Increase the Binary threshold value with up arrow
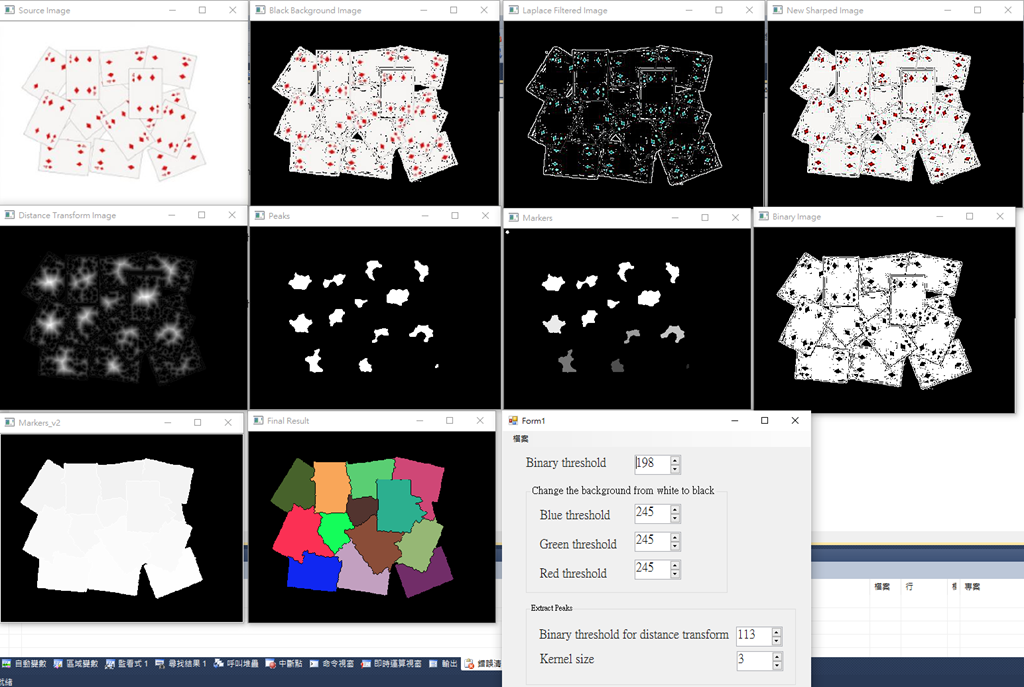Image resolution: width=1024 pixels, height=687 pixels. pos(675,460)
